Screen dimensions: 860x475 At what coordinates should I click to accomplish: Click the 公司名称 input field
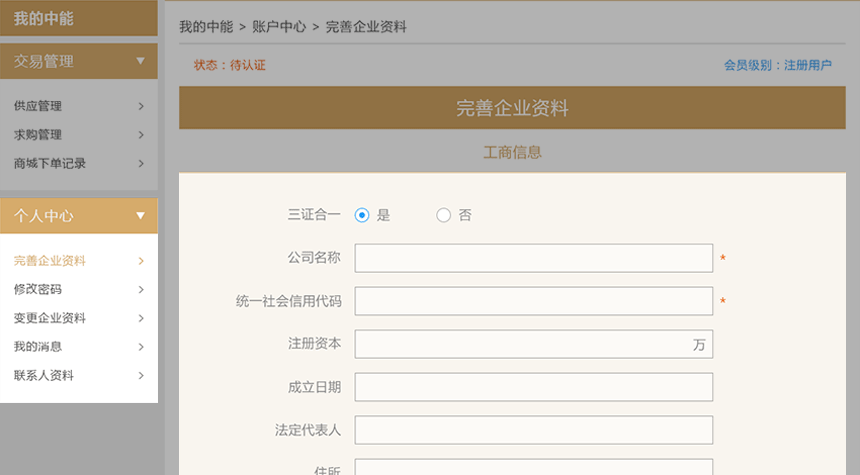coord(533,258)
